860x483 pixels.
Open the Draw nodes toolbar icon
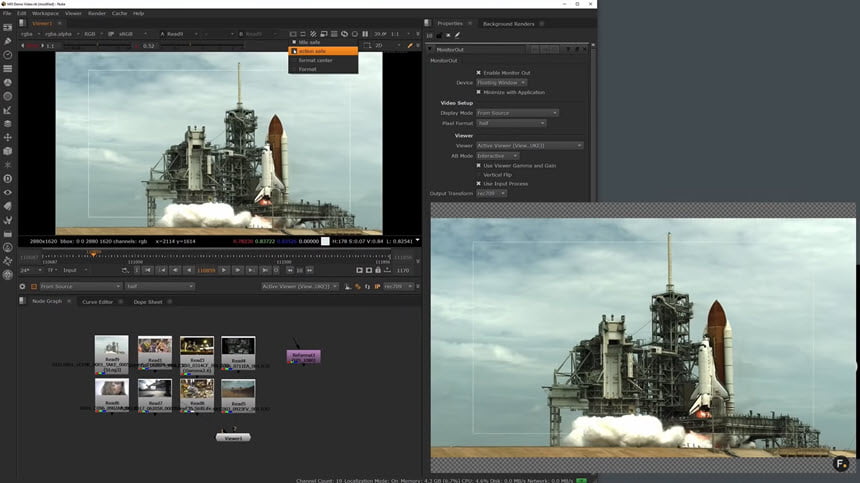pyautogui.click(x=8, y=41)
